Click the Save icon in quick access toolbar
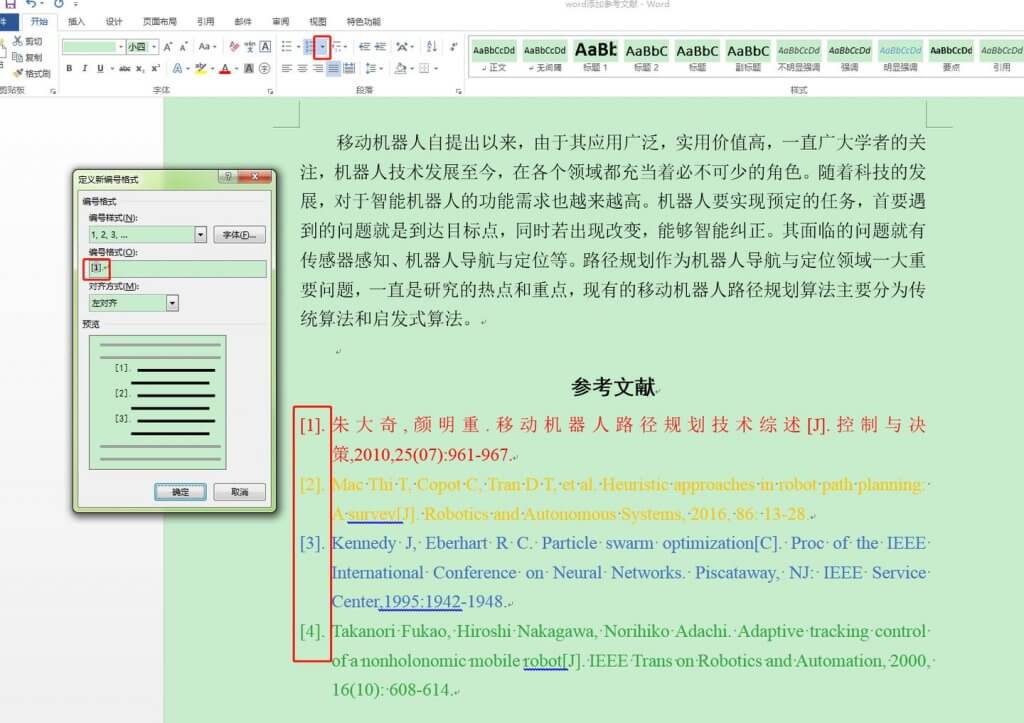 point(10,5)
